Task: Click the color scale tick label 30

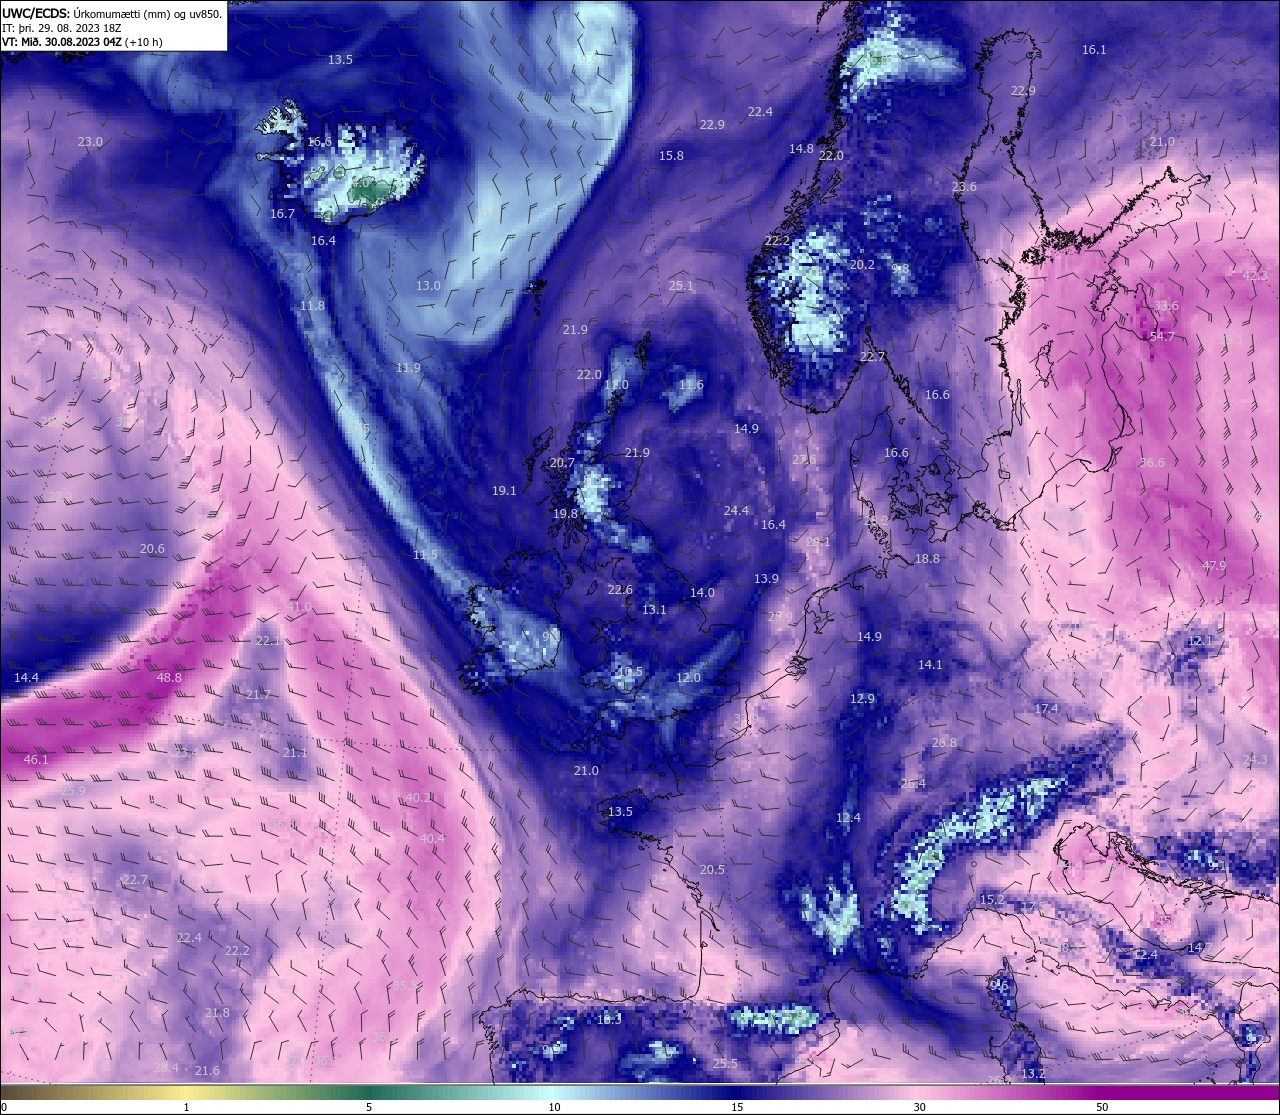Action: pos(919,1107)
